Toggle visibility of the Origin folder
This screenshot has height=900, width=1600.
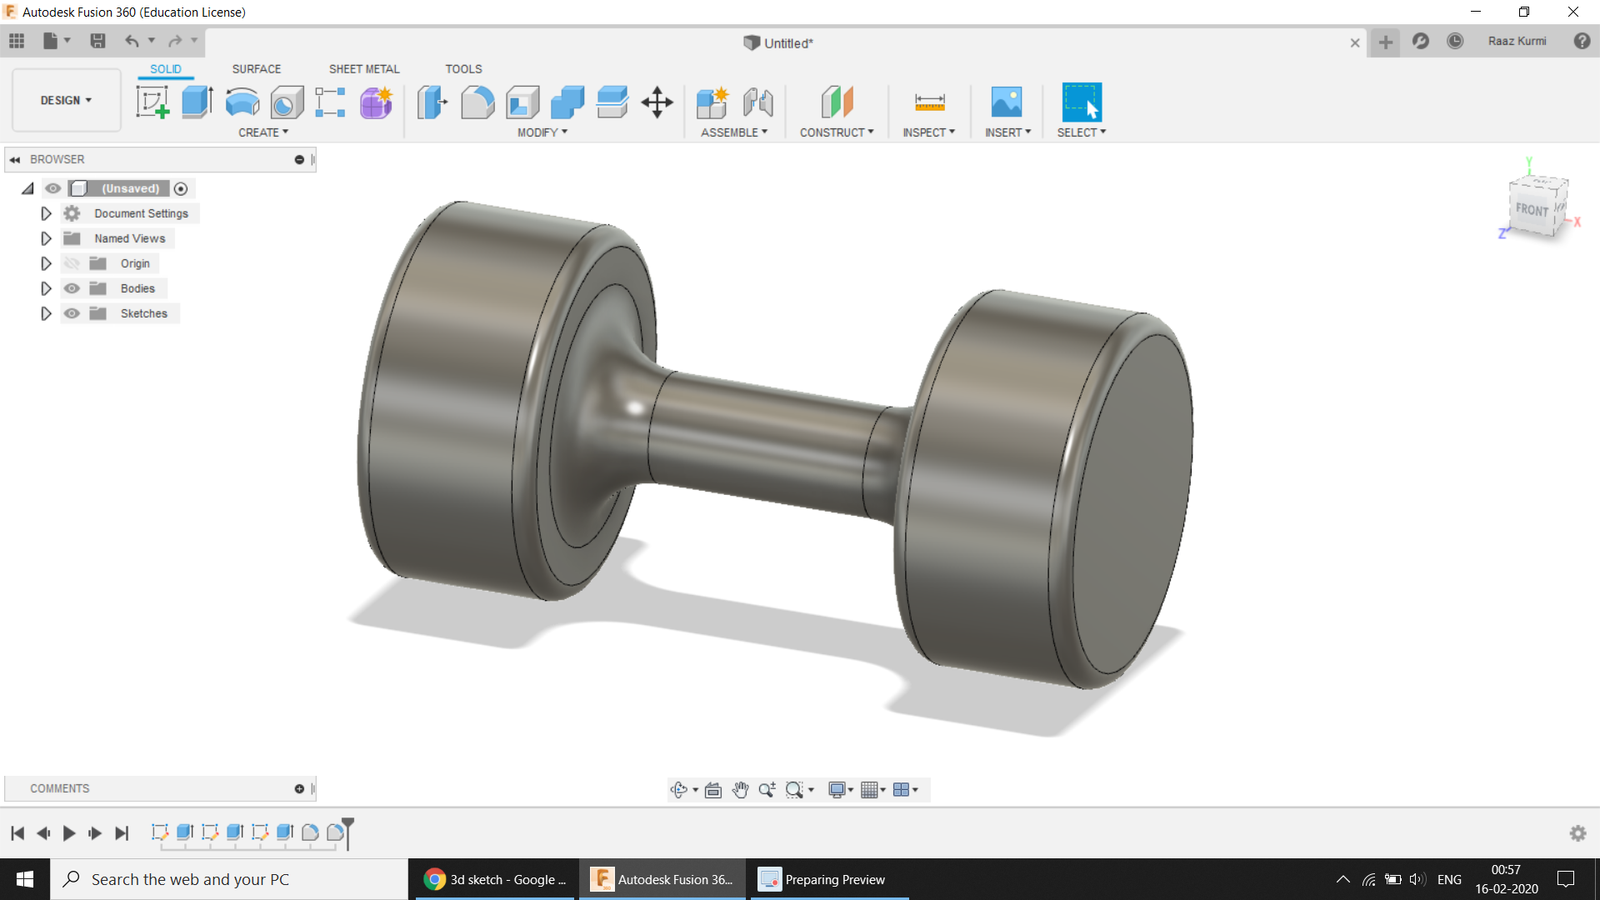[x=72, y=263]
